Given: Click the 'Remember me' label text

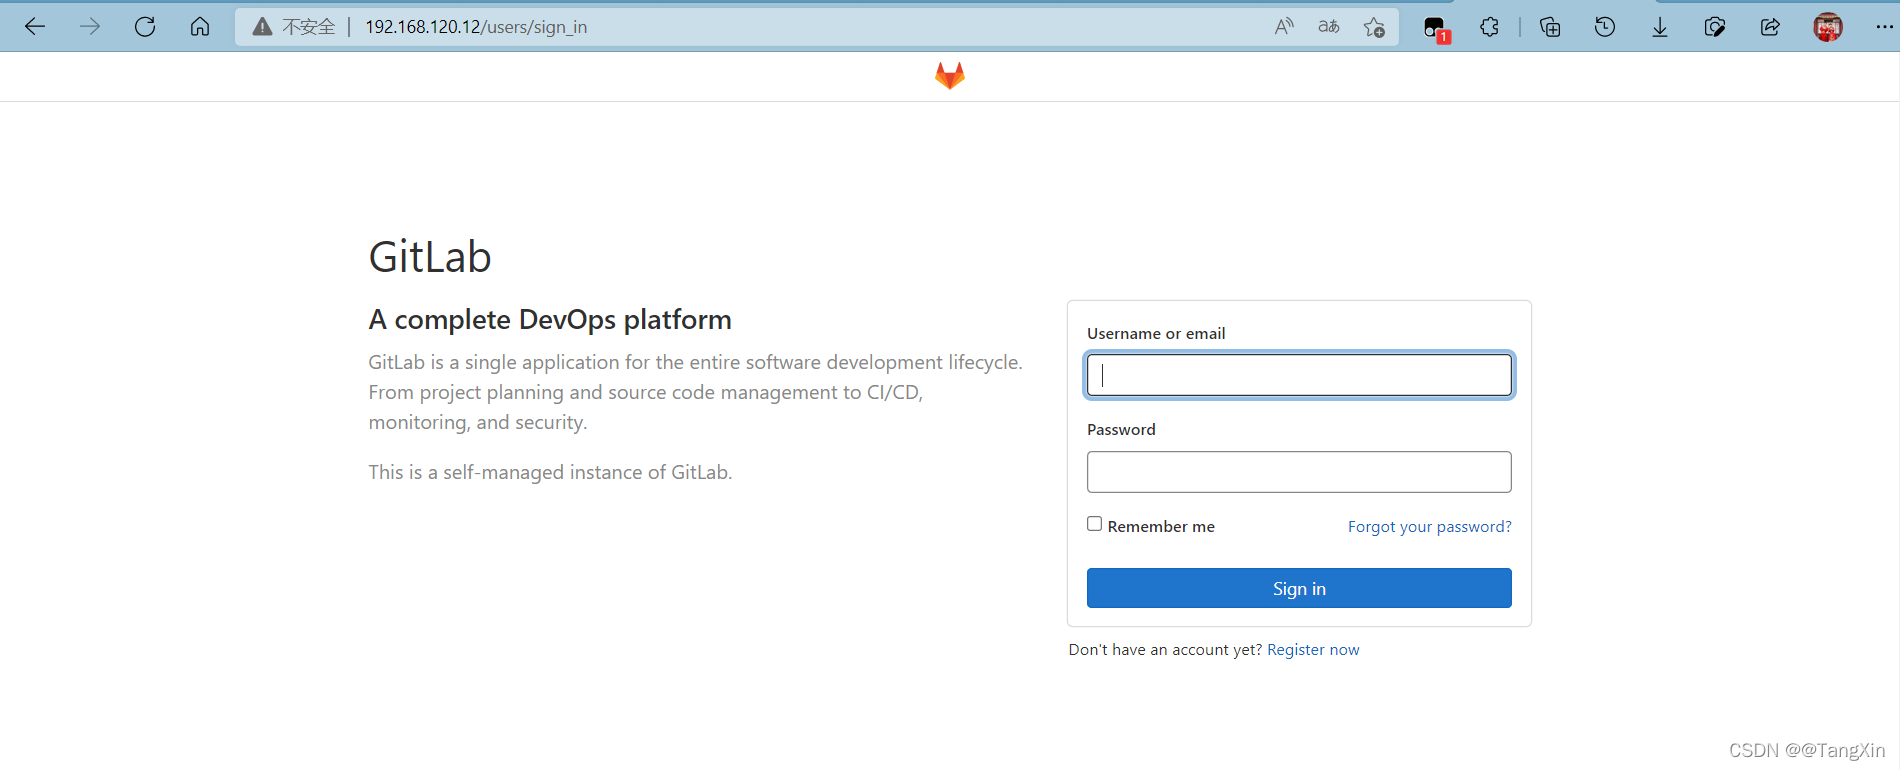Looking at the screenshot, I should point(1161,527).
